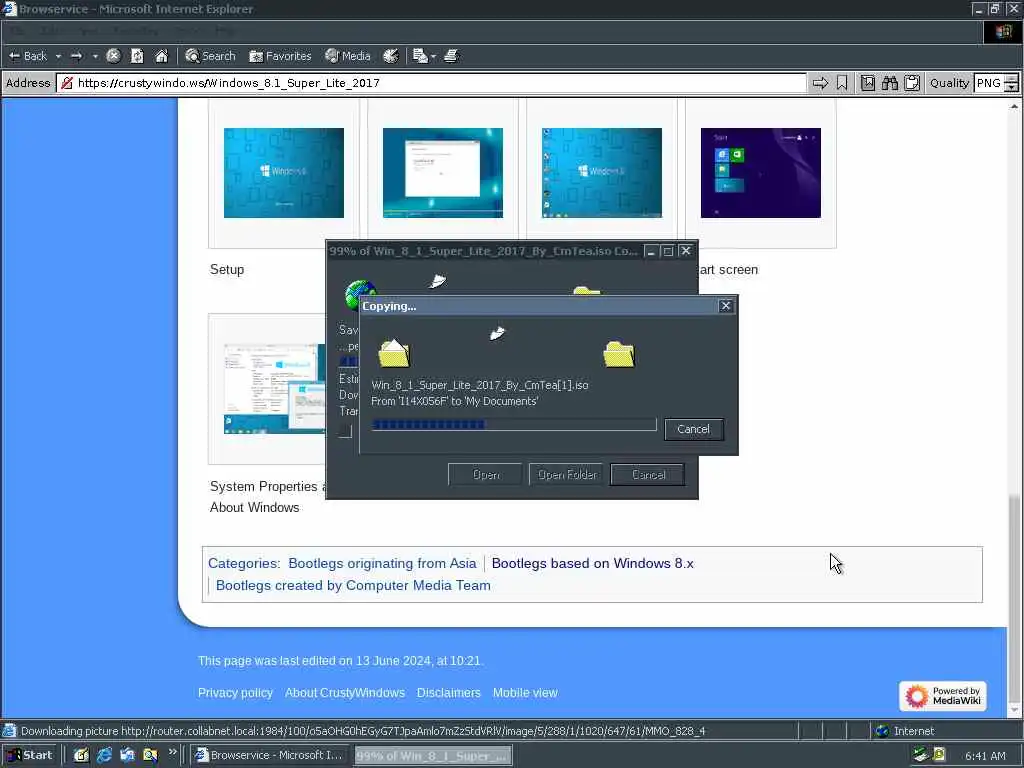
Task: Stop page loading with the Stop icon
Action: click(113, 56)
